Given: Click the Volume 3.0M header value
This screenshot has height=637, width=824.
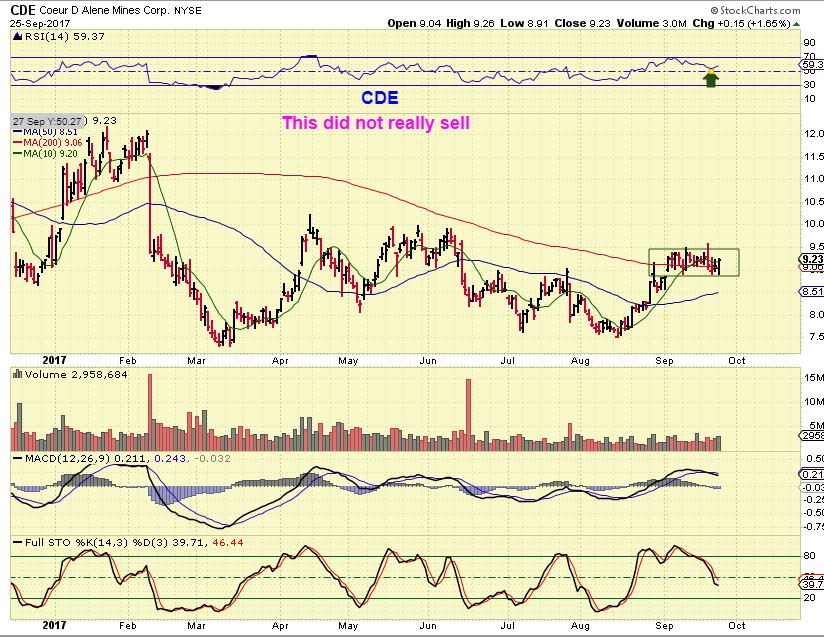Looking at the screenshot, I should click(x=652, y=24).
